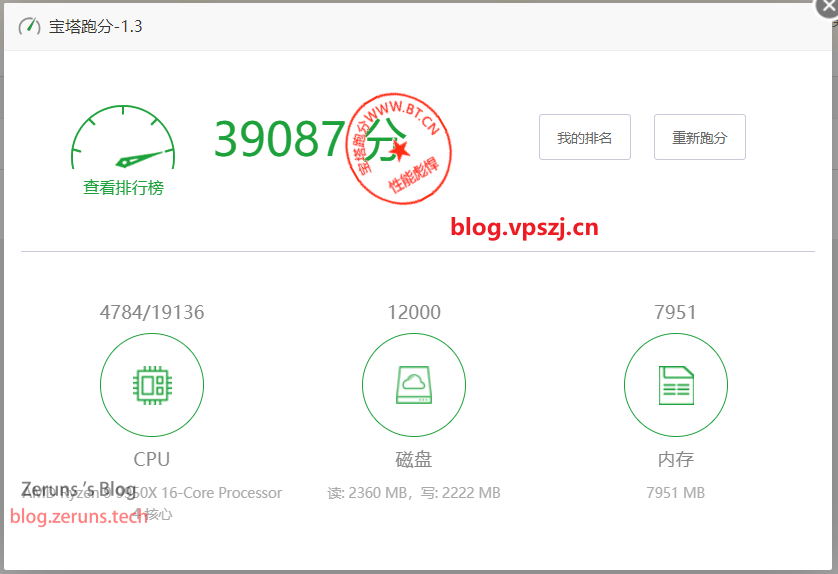Click the small speedometer icon in title bar
Screen dimensions: 838x574
pos(29,26)
